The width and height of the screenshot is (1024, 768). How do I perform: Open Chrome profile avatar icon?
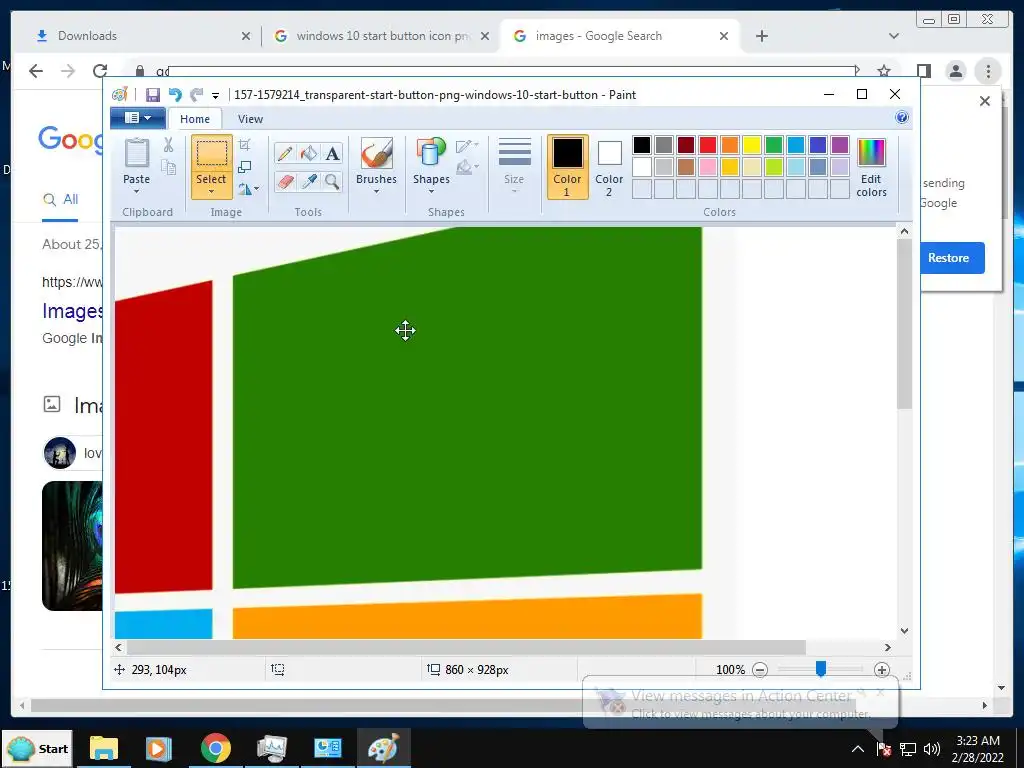pyautogui.click(x=956, y=71)
